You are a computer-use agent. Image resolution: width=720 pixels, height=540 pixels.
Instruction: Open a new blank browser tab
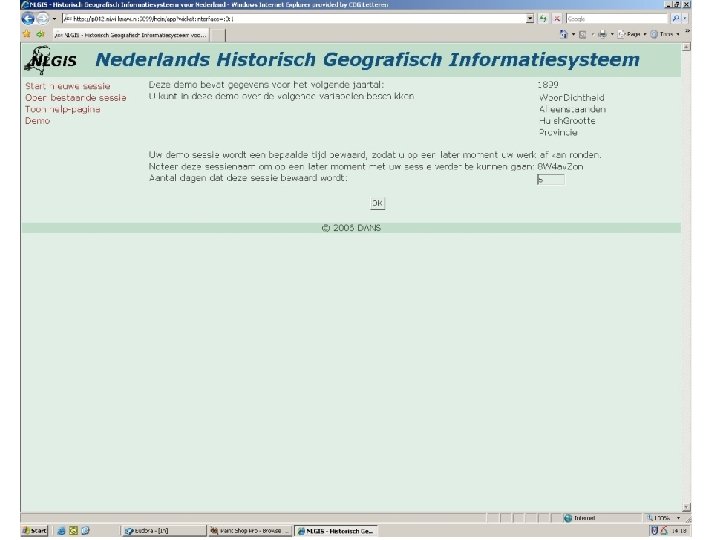218,35
